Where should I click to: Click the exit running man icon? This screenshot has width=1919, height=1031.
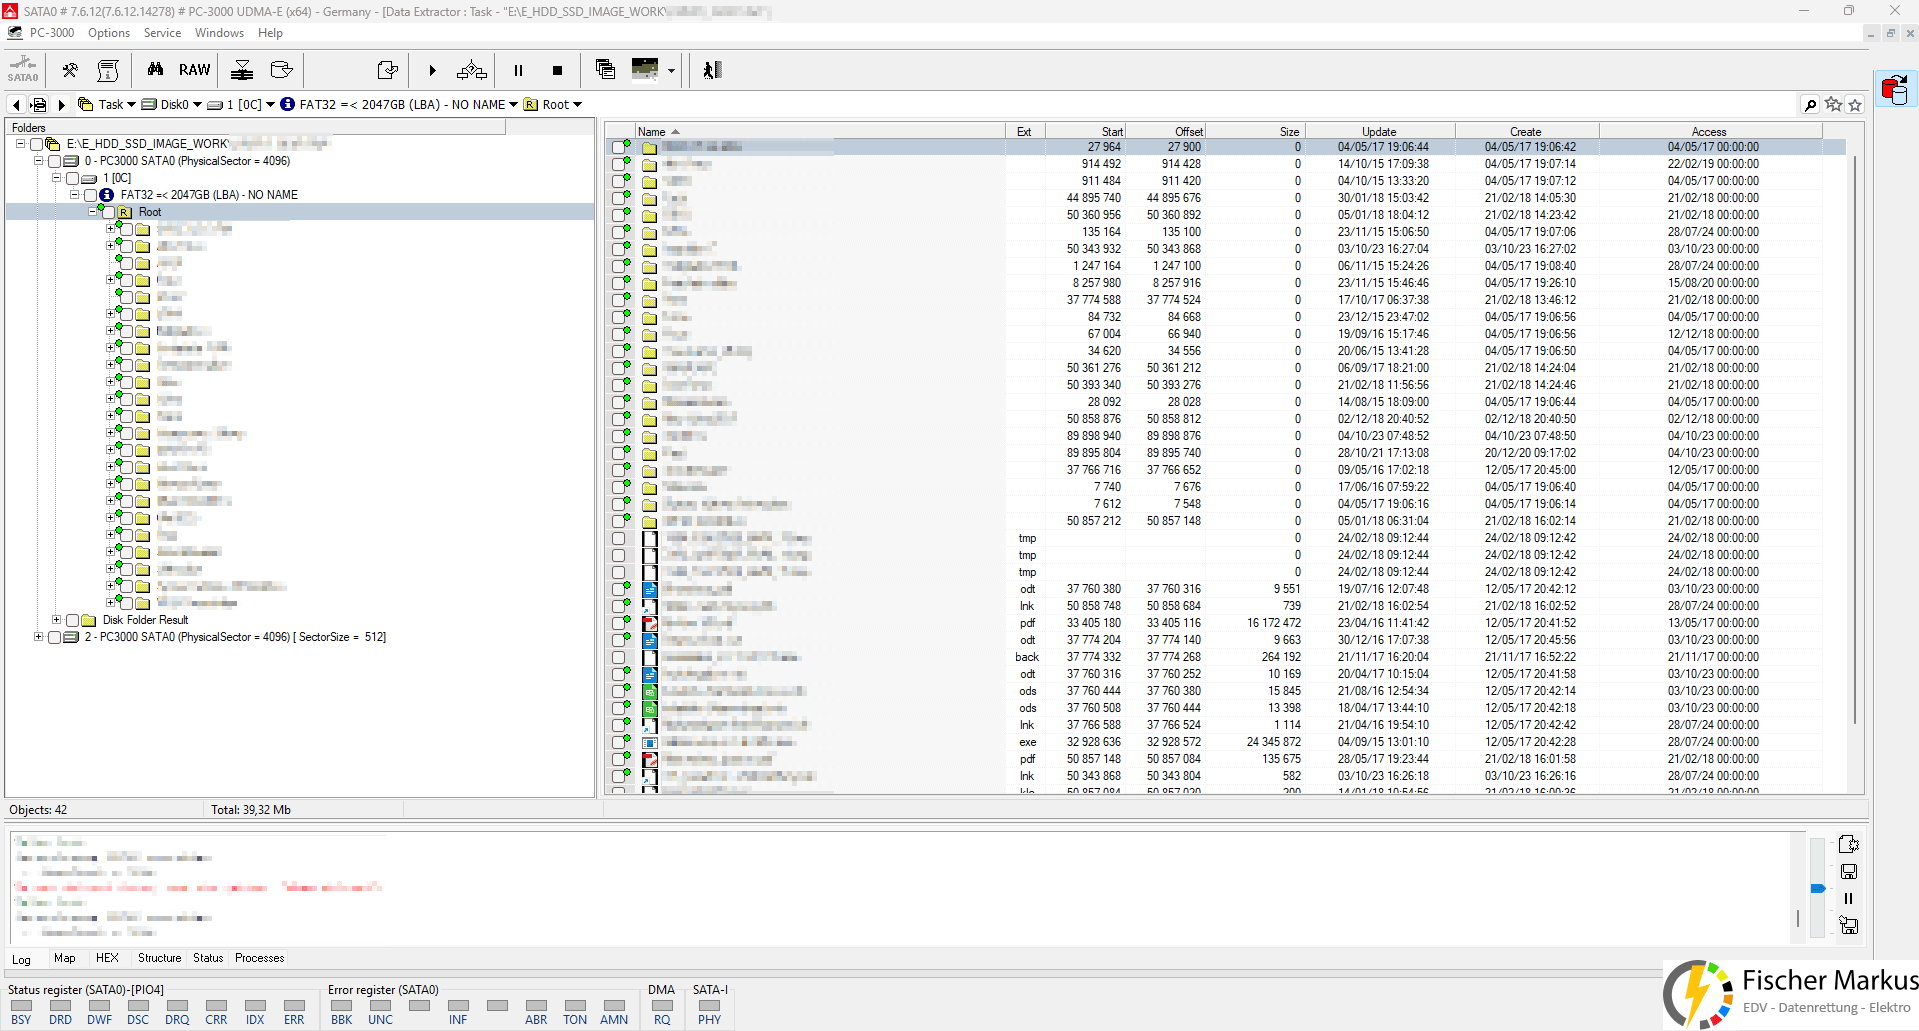(x=712, y=70)
